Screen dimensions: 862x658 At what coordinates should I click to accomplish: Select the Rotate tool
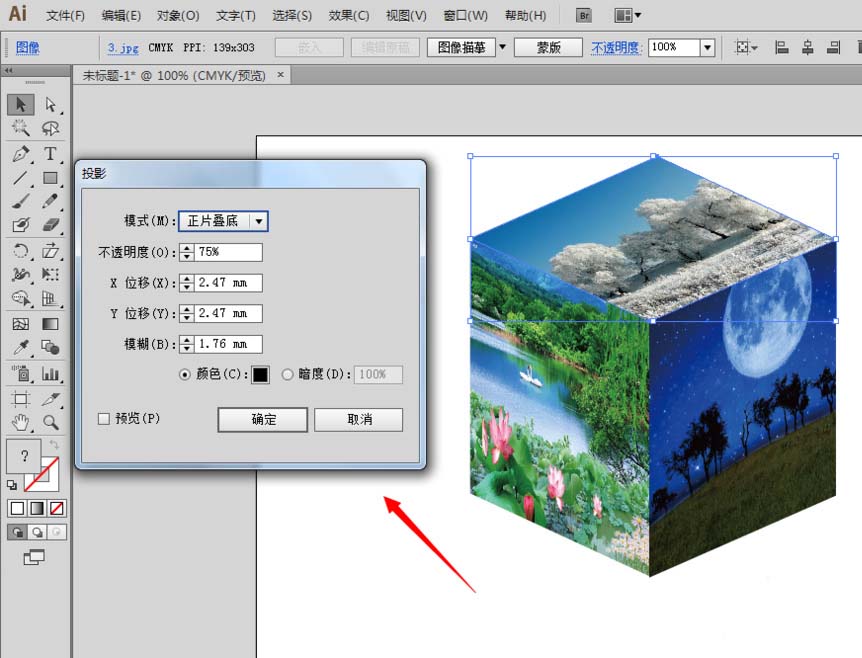click(21, 251)
